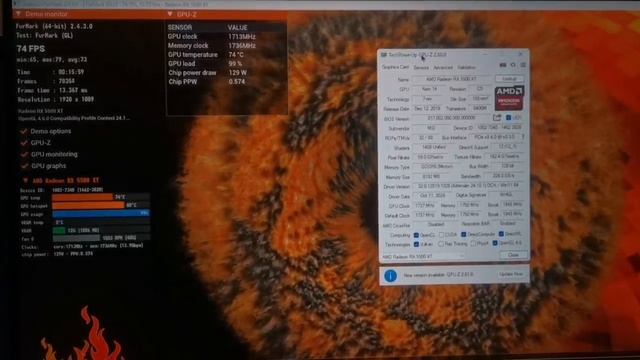
Task: Toggle the UEFI checkbox in GPU-Z
Action: (508, 118)
